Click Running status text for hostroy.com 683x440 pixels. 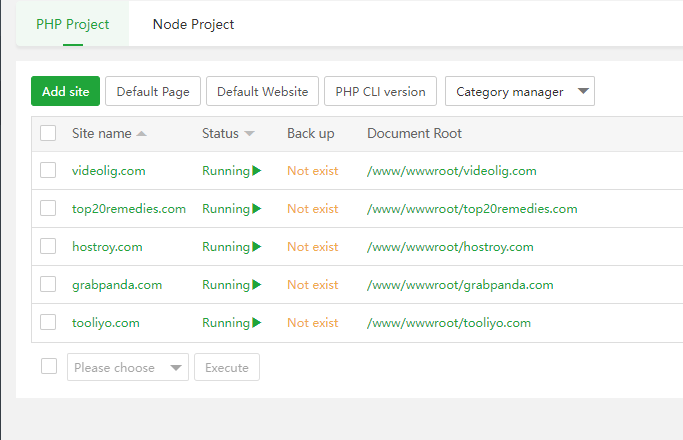[x=226, y=247]
